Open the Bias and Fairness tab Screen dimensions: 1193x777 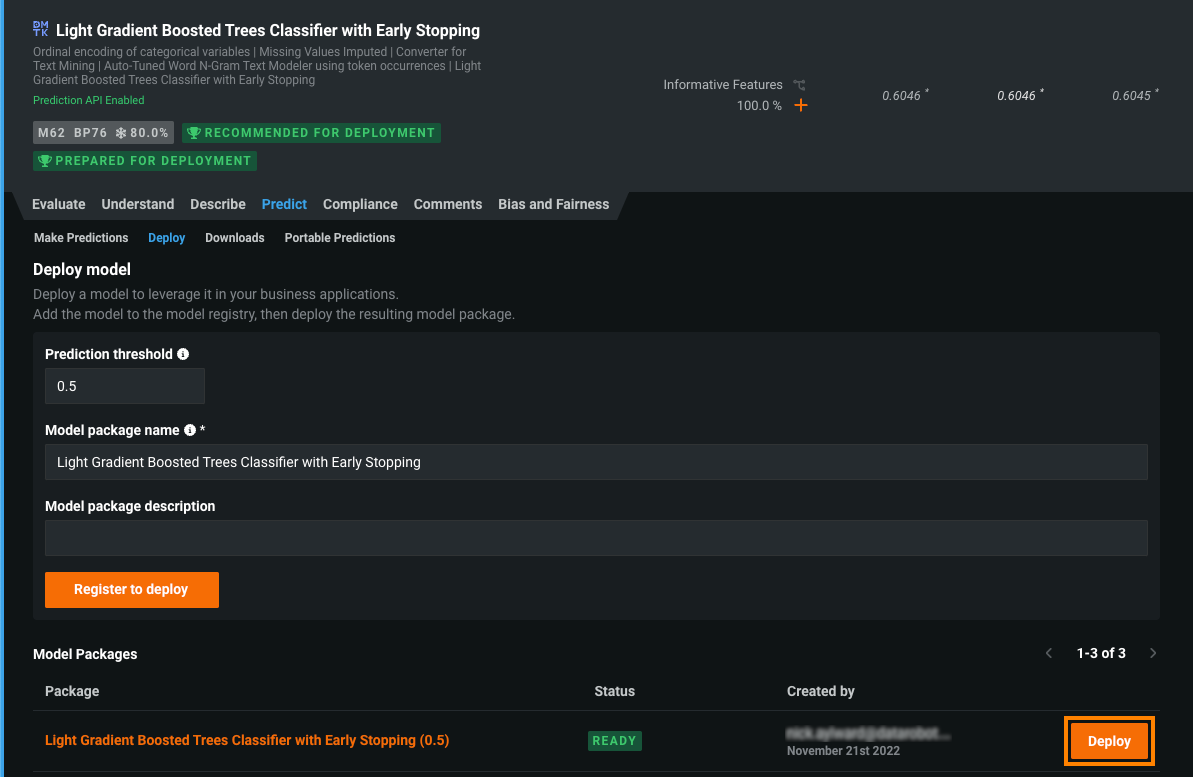pyautogui.click(x=553, y=204)
